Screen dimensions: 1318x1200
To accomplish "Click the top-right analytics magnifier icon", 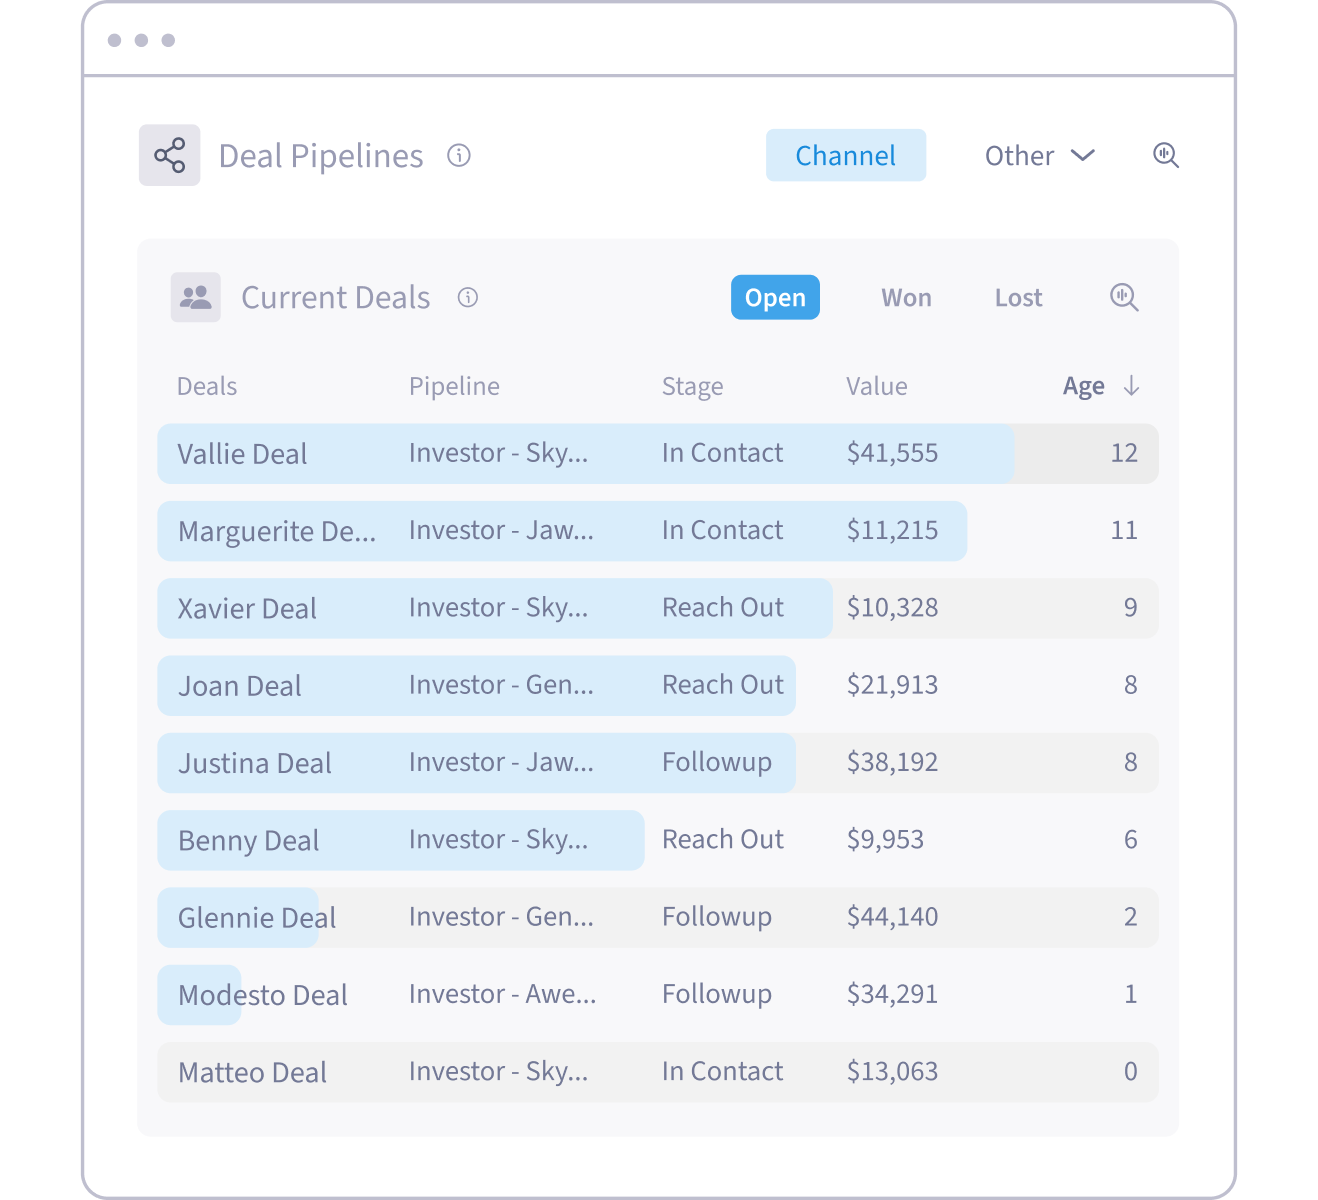I will coord(1165,155).
